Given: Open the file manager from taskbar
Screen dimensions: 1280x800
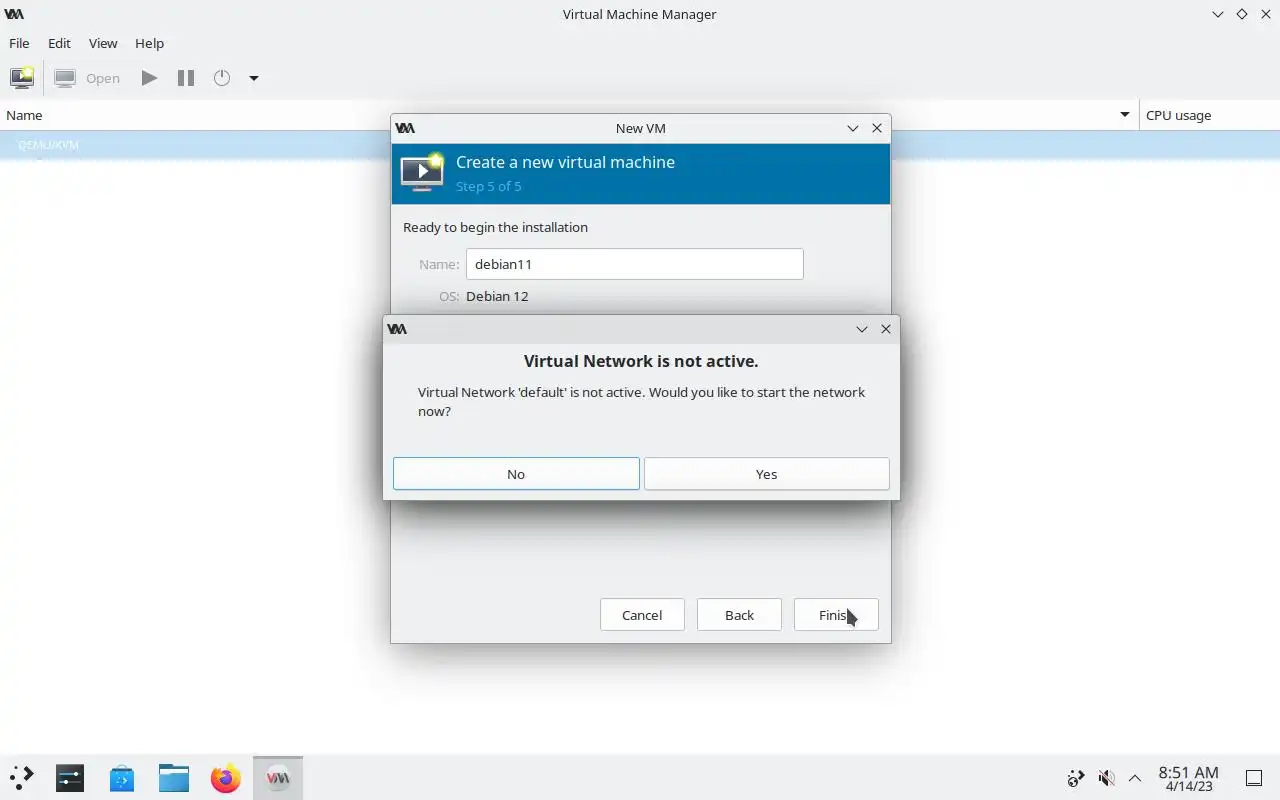Looking at the screenshot, I should (174, 777).
